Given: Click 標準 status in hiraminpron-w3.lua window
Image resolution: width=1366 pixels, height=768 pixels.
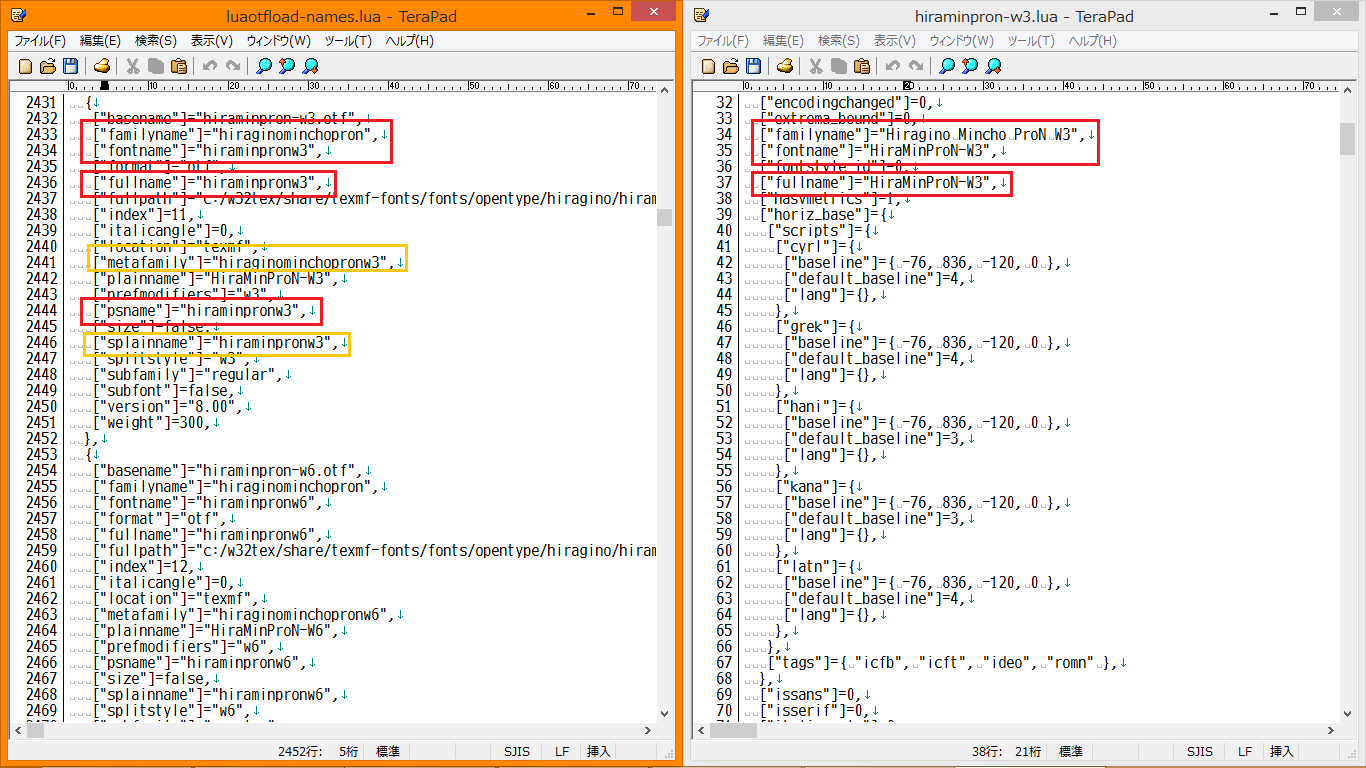Looking at the screenshot, I should (1070, 751).
